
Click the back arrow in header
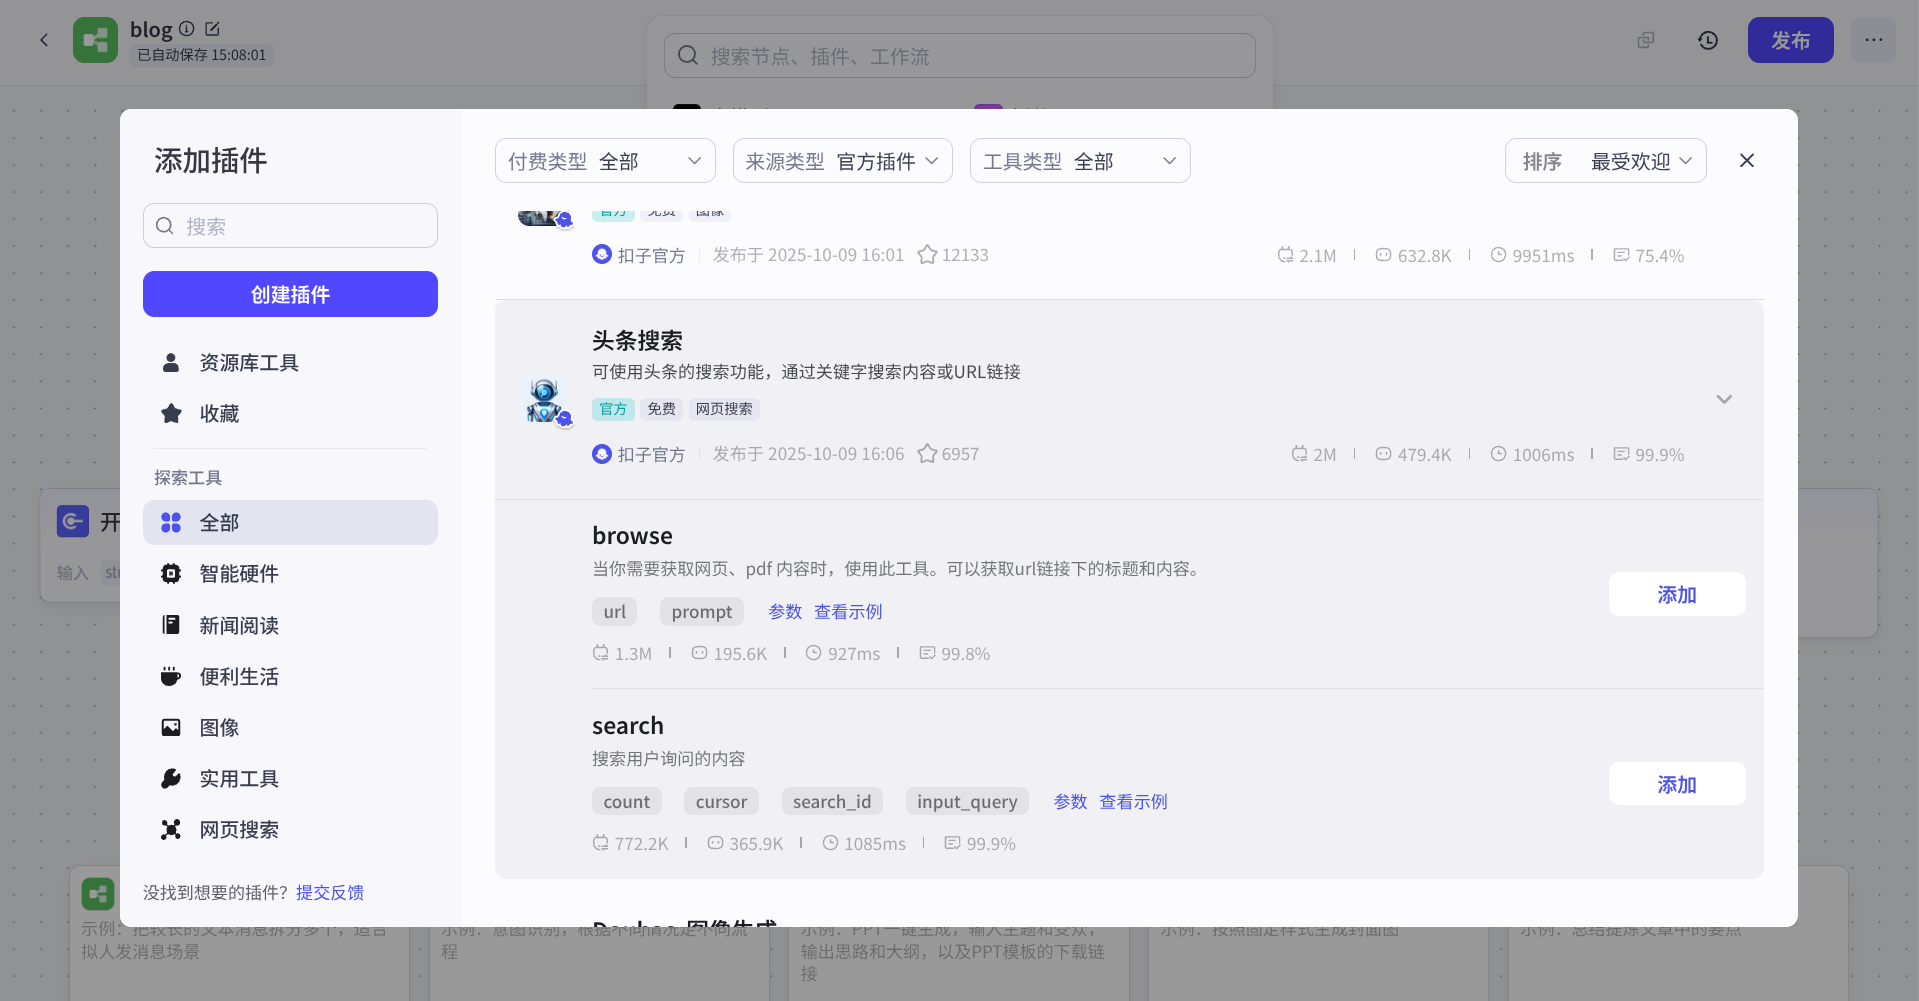tap(44, 40)
